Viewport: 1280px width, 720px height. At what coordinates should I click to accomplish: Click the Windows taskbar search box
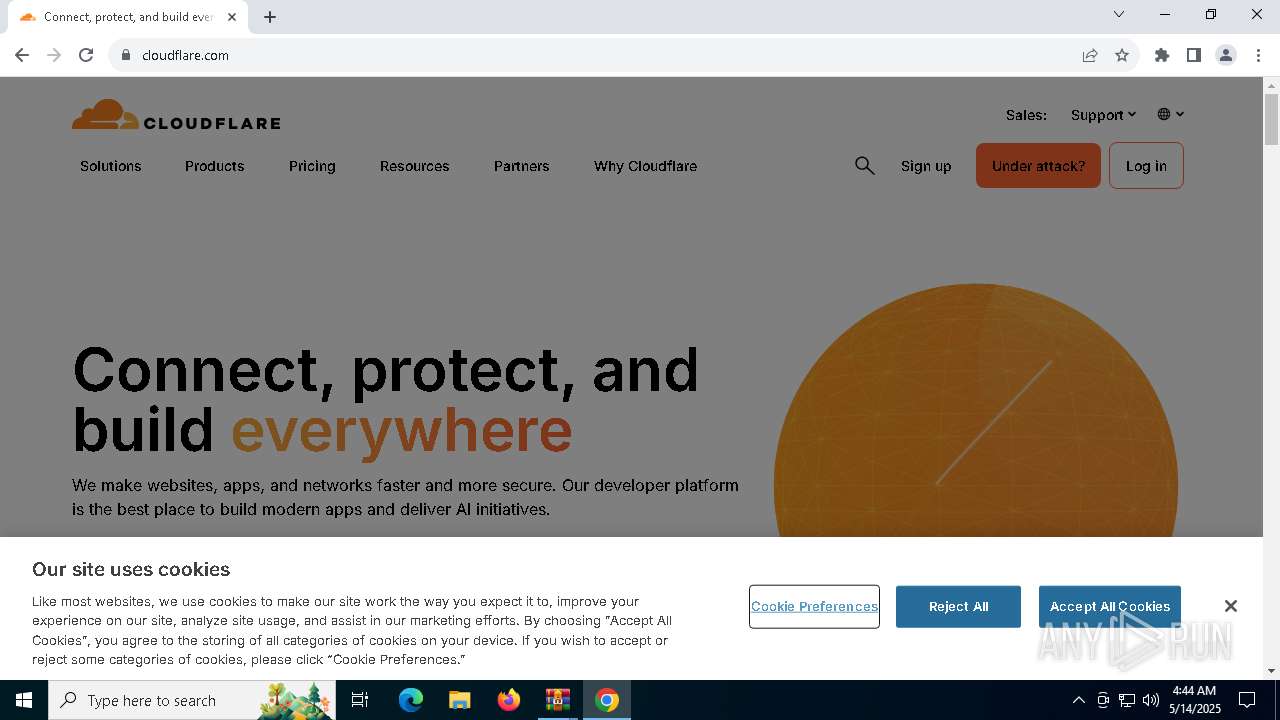pyautogui.click(x=192, y=700)
